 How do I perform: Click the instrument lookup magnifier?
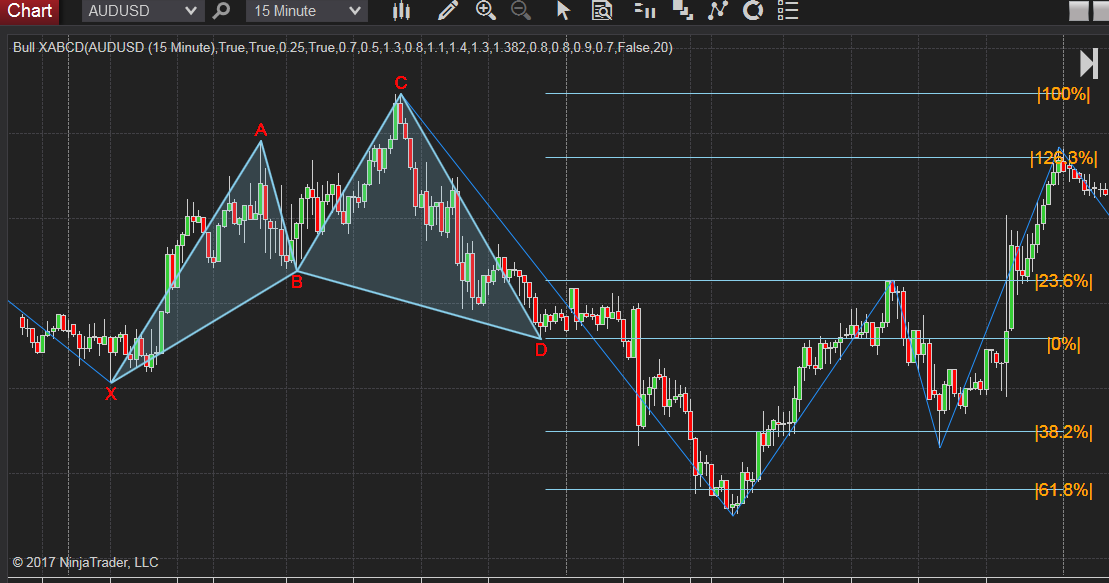point(222,11)
